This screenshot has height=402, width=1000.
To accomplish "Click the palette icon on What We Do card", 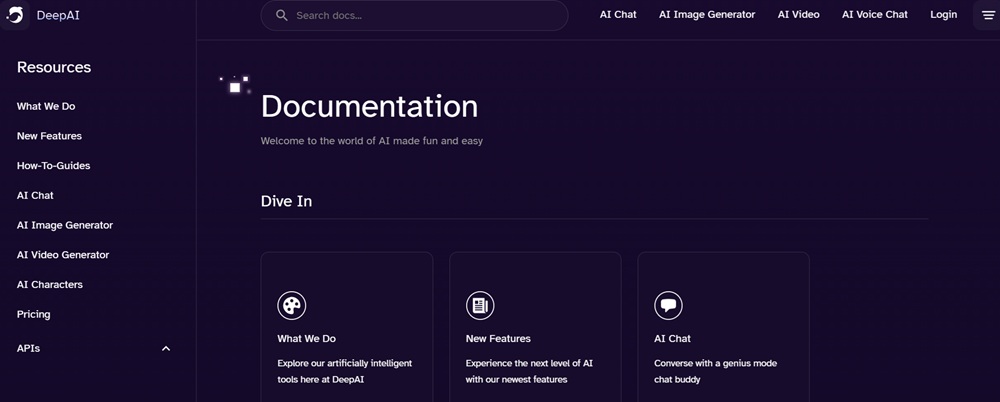I will click(291, 305).
